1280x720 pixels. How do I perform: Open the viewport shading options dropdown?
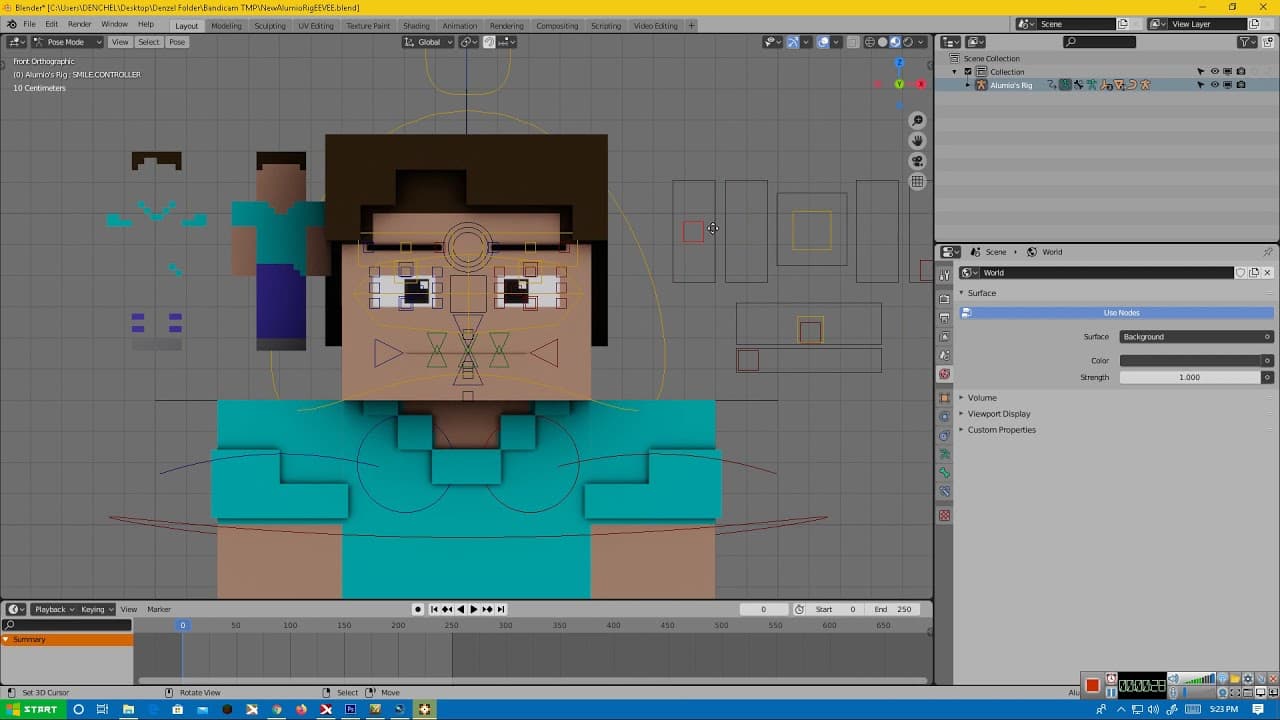tap(921, 42)
